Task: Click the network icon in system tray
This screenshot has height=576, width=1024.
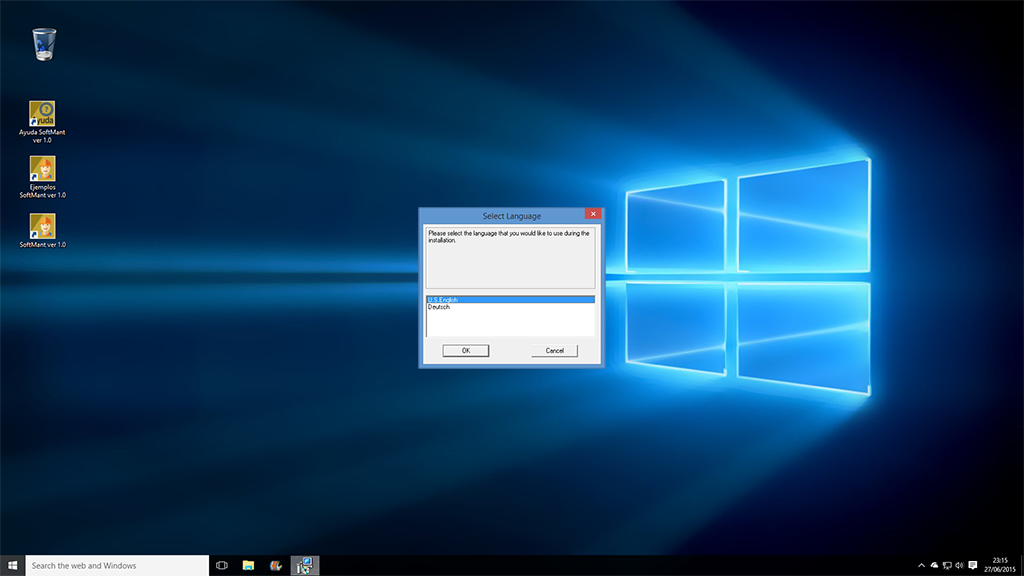Action: pyautogui.click(x=947, y=565)
